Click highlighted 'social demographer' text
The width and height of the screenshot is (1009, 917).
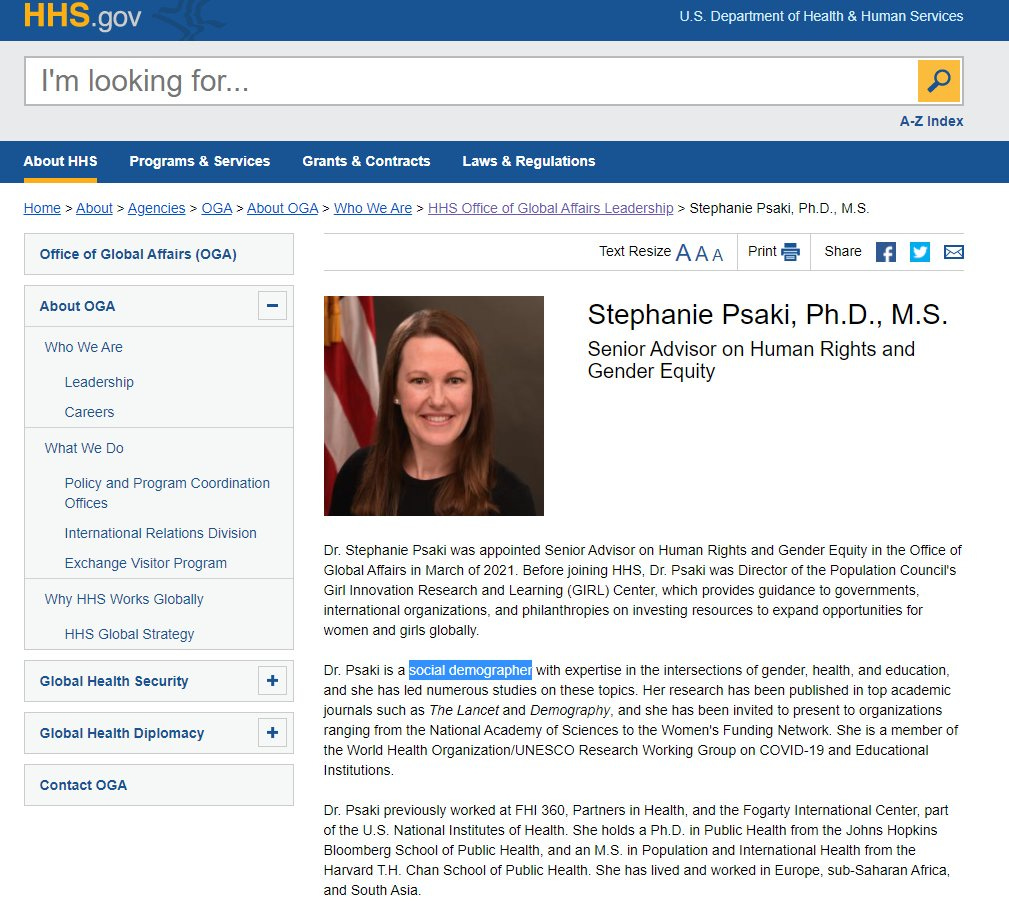pos(470,671)
